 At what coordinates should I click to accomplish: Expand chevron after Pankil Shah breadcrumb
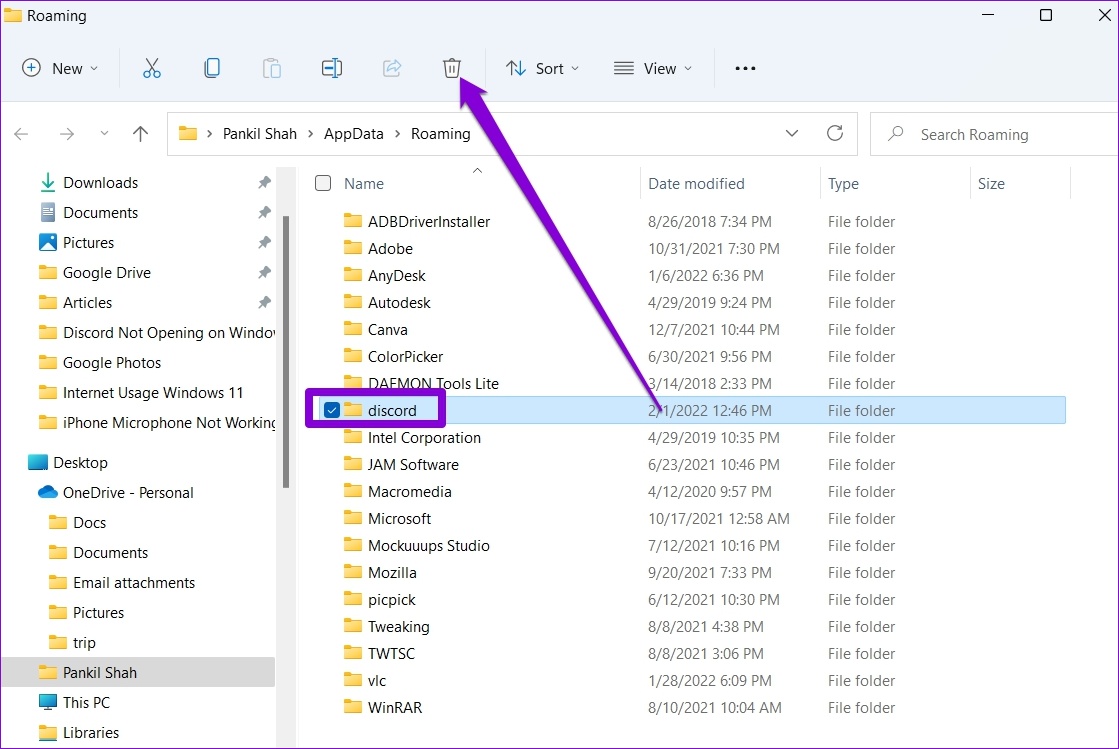pos(310,133)
